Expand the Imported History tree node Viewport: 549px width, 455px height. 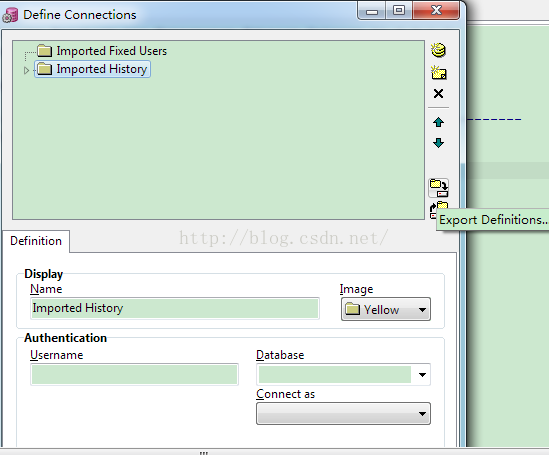click(26, 70)
